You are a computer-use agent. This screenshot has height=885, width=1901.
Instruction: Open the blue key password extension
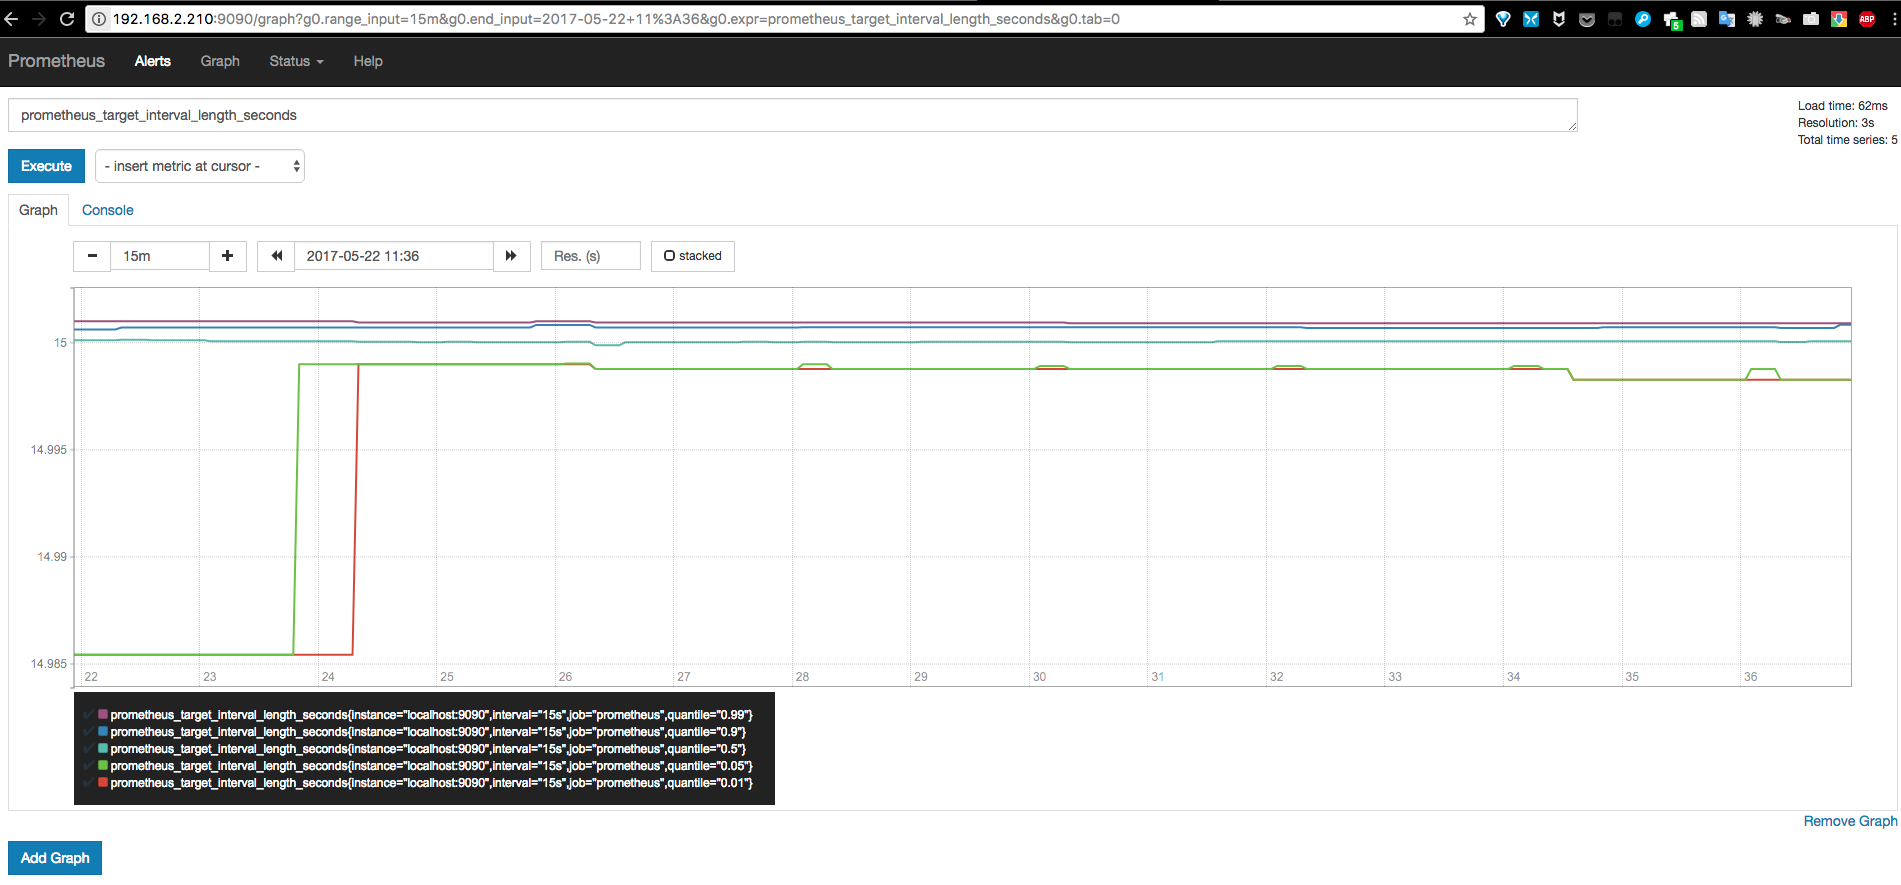click(1643, 19)
